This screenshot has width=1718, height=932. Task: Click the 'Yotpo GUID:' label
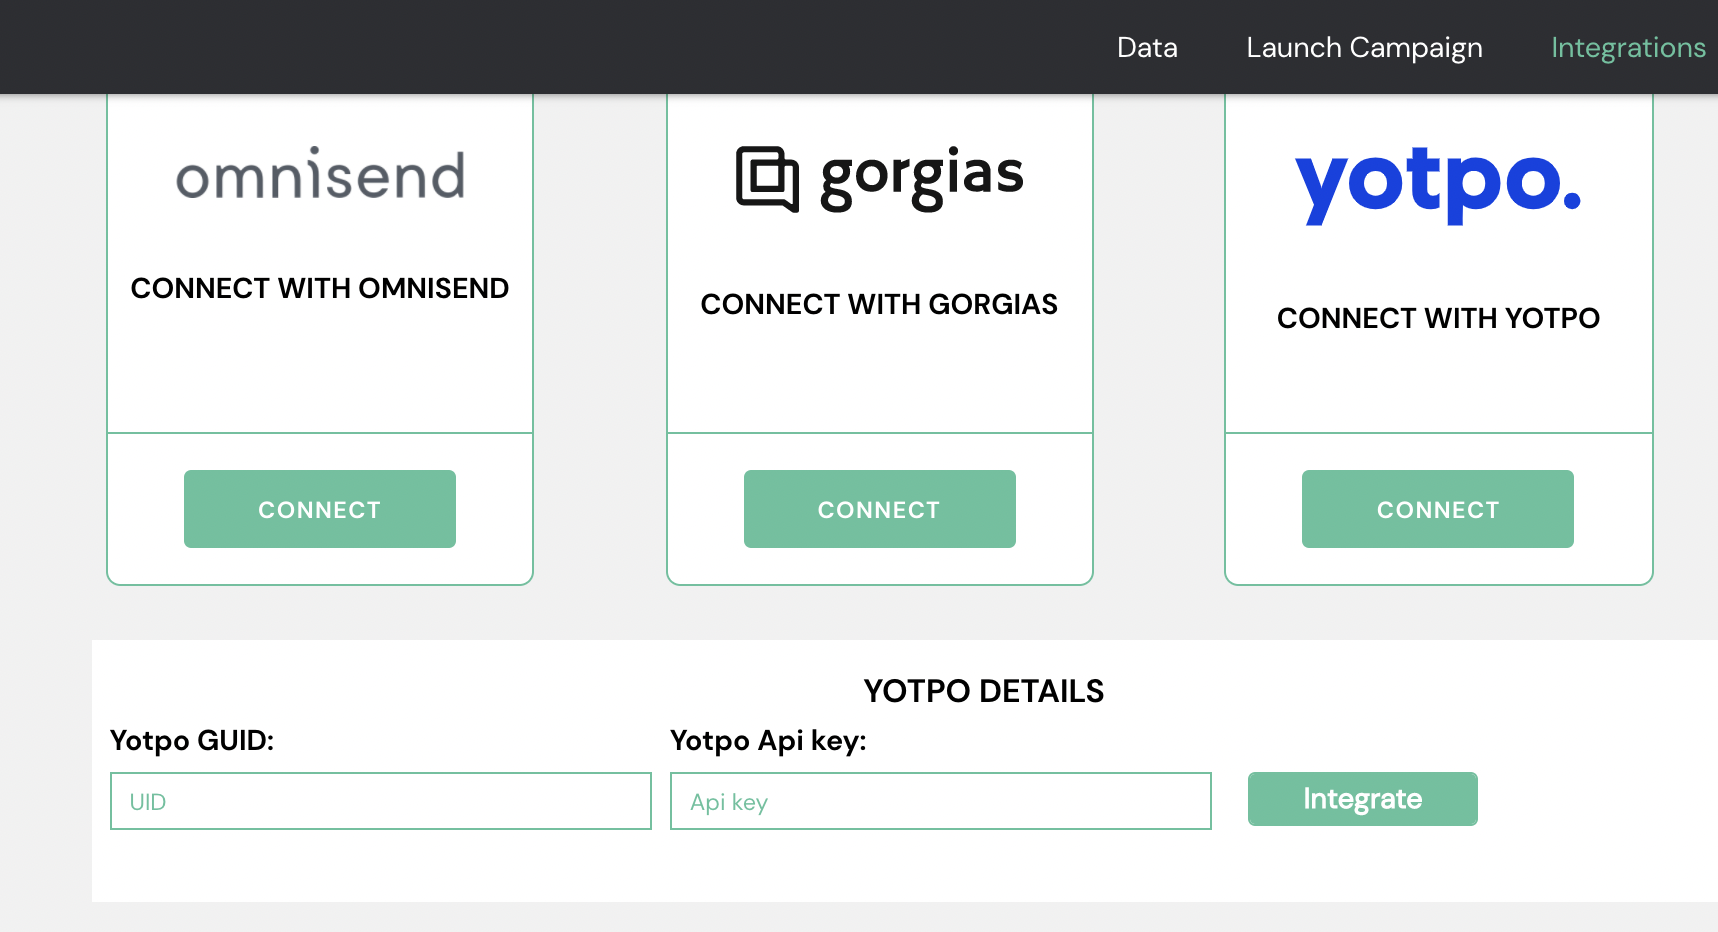(x=192, y=740)
